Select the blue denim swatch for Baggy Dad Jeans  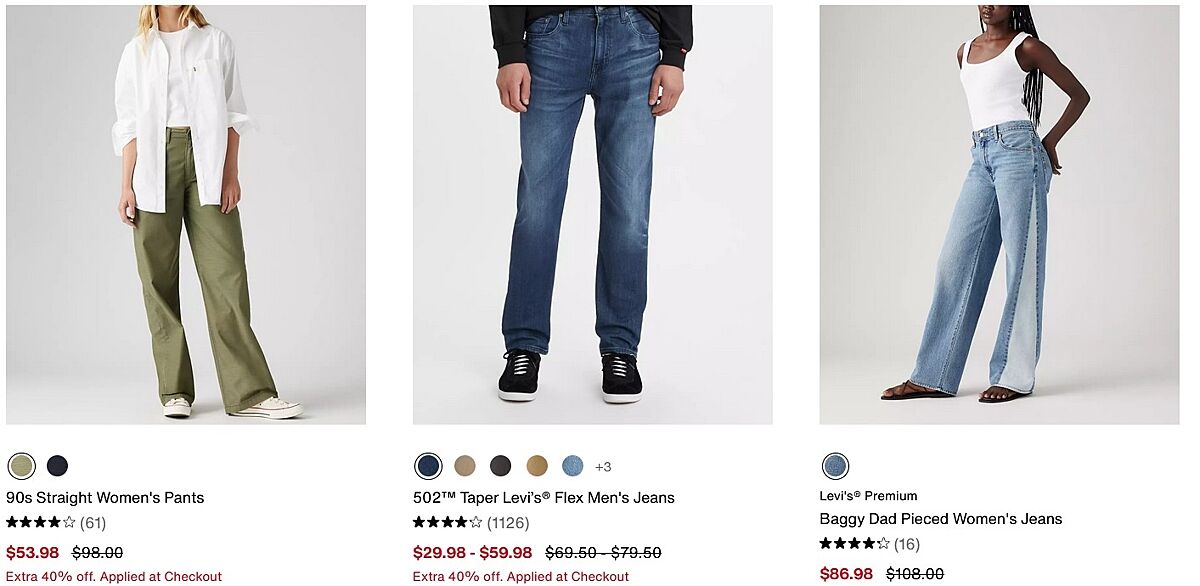pos(835,466)
